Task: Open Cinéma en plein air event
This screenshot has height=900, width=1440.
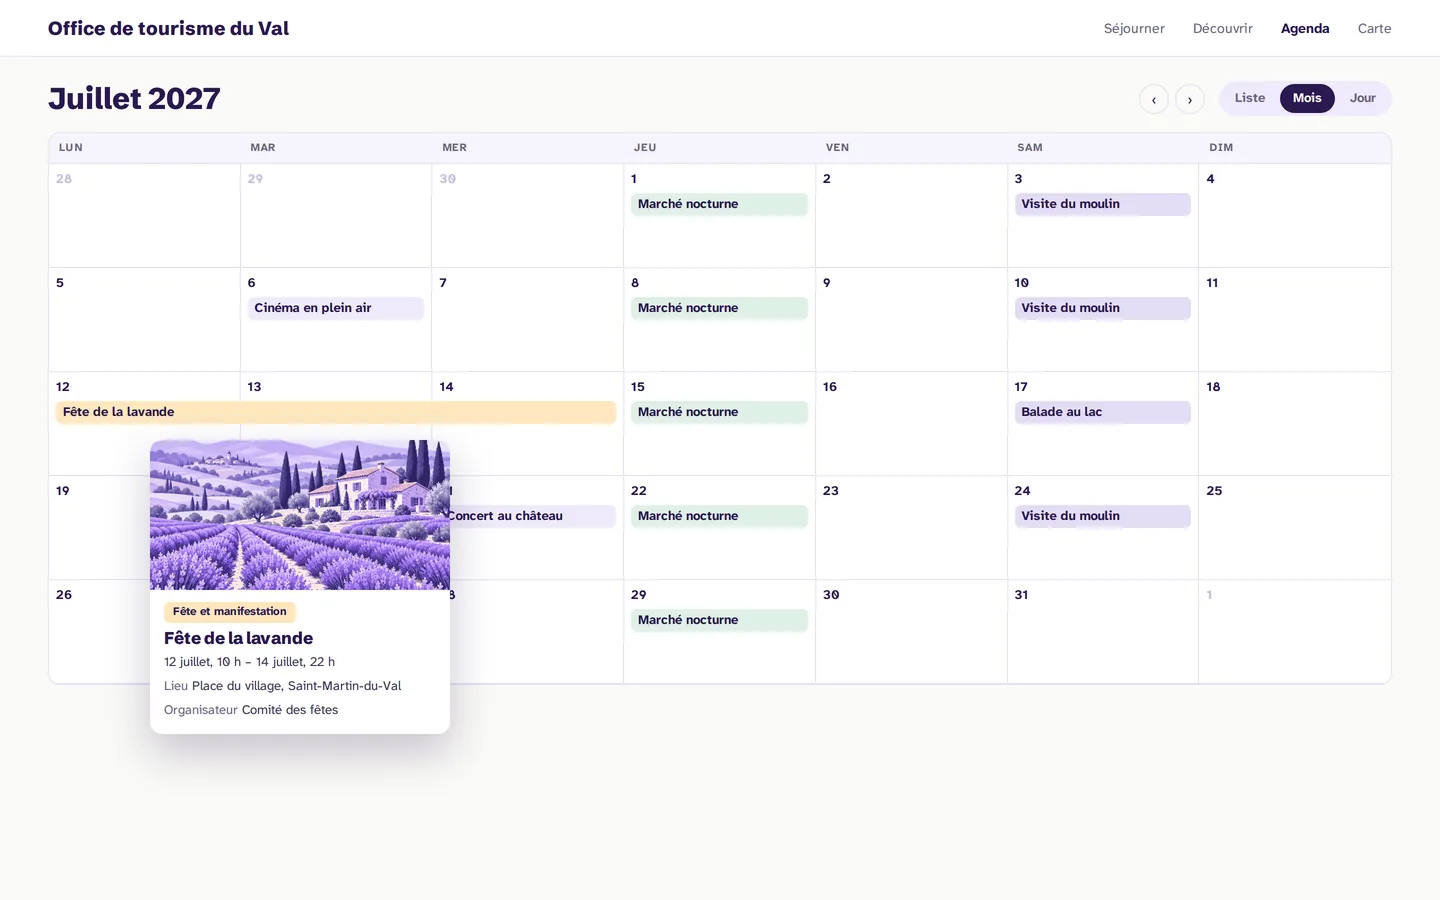Action: 335,308
